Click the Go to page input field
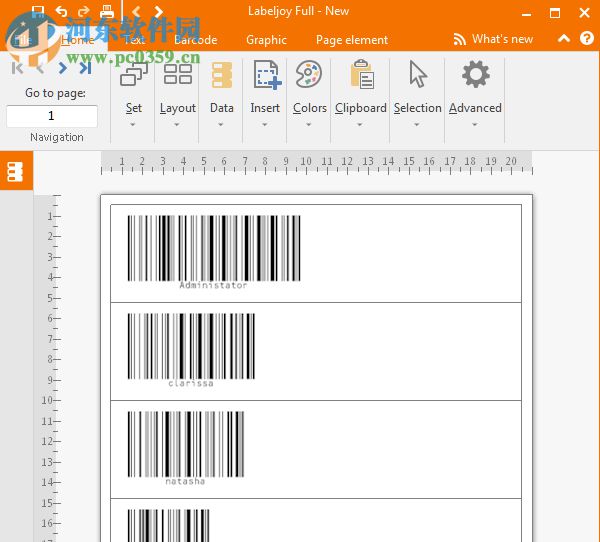Screen dimensions: 600x542 point(52,116)
